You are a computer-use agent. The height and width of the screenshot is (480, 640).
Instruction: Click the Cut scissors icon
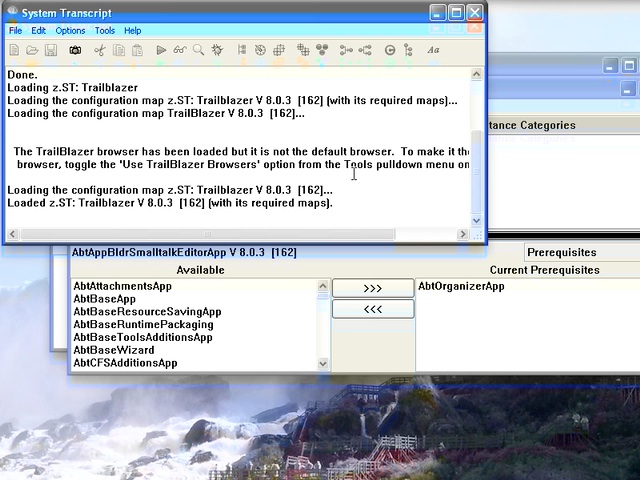pos(100,50)
